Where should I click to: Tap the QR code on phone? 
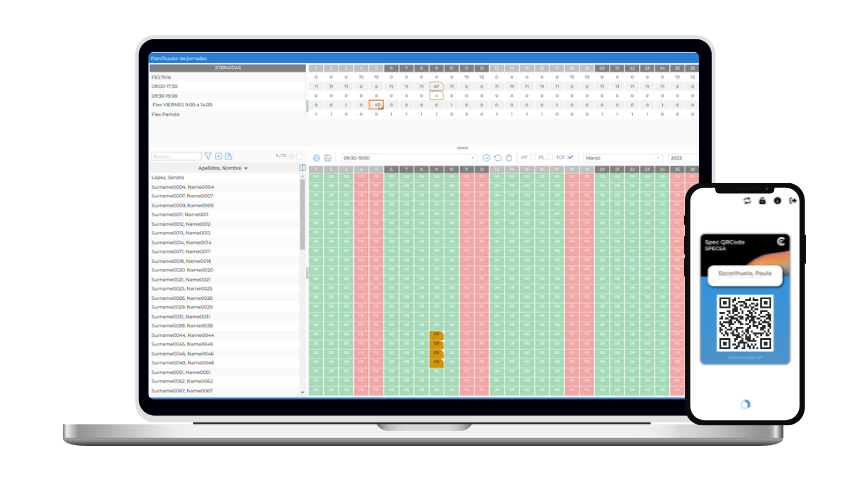click(745, 323)
